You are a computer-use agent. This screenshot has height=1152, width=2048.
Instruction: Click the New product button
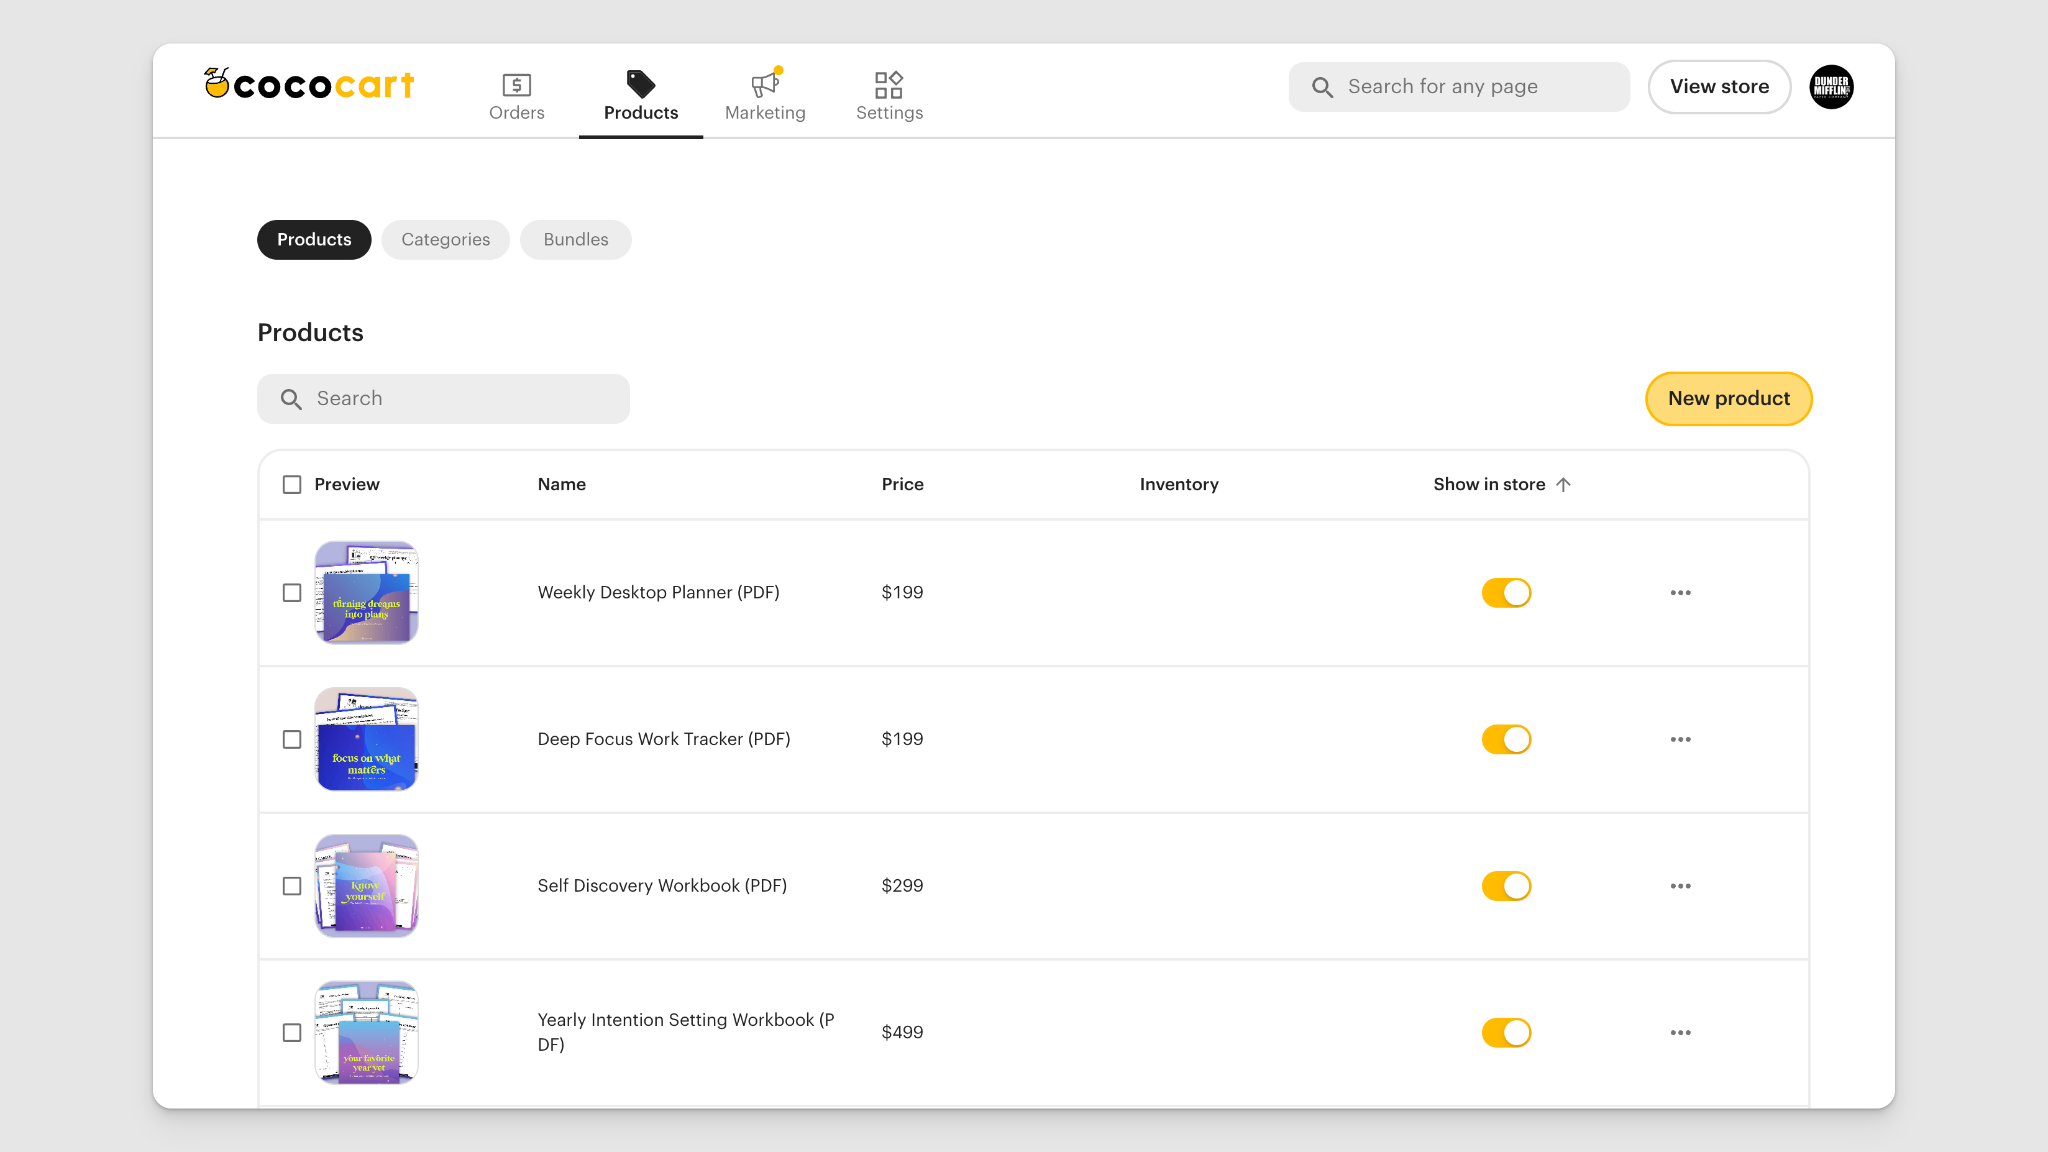click(x=1728, y=398)
